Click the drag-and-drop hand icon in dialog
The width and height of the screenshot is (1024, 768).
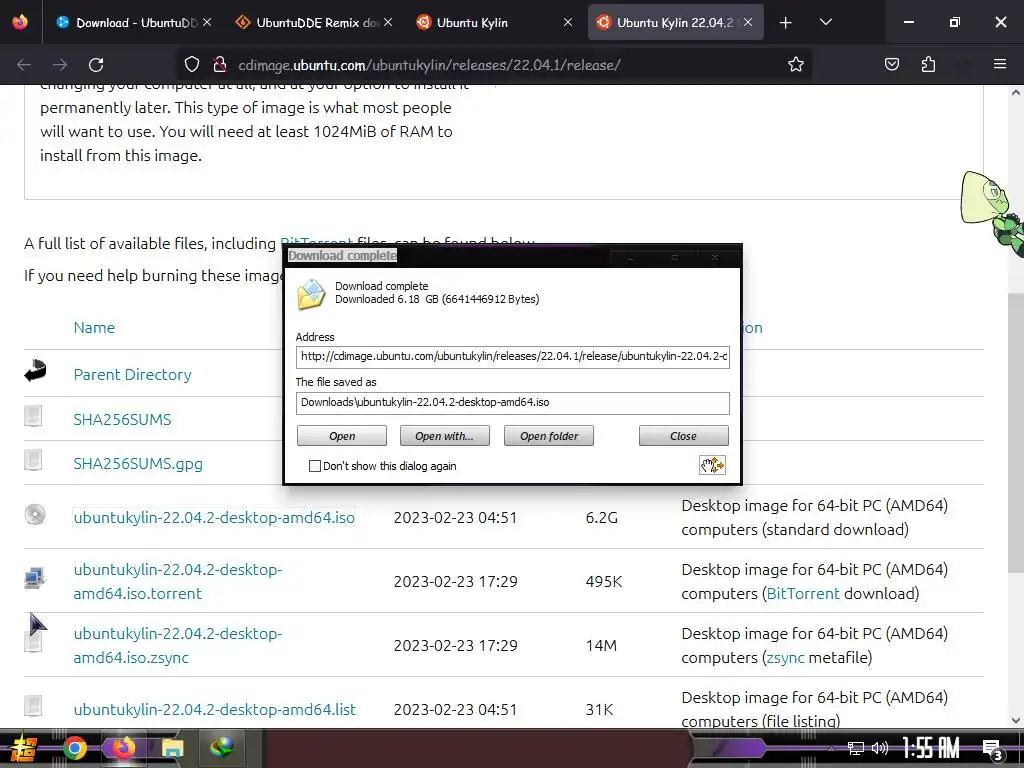[712, 465]
